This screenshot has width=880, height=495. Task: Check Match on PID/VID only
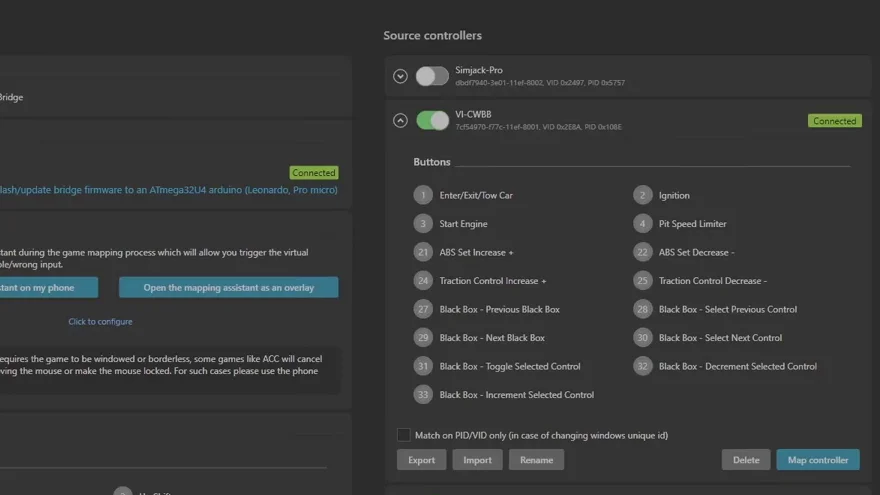tap(404, 435)
